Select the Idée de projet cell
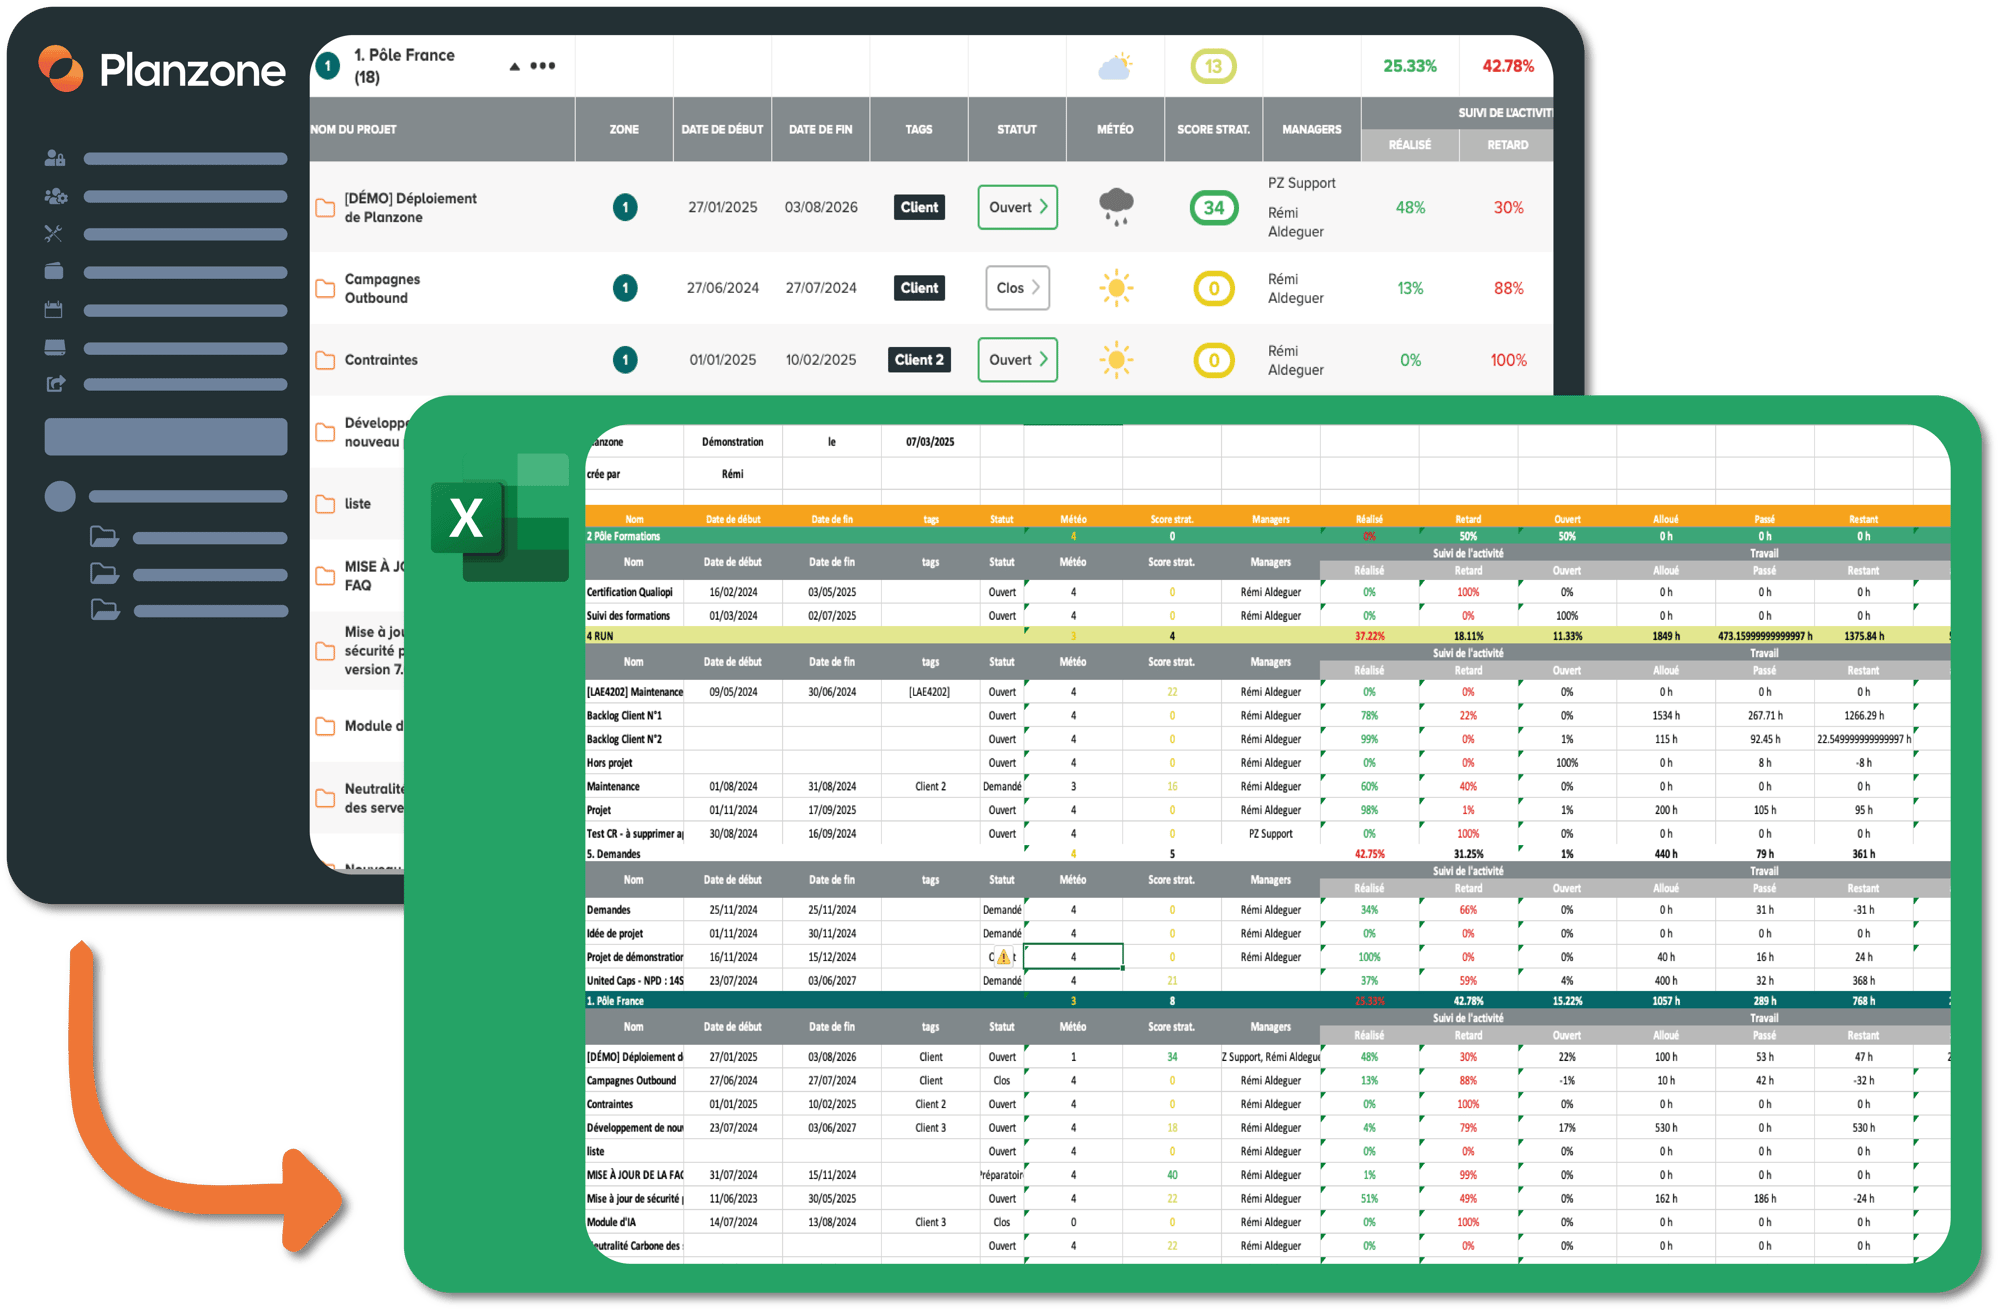Viewport: 2000px width, 1311px height. coord(634,934)
